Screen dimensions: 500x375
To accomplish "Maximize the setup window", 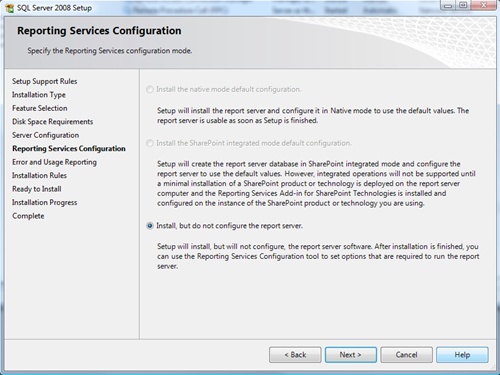I will click(x=463, y=5).
